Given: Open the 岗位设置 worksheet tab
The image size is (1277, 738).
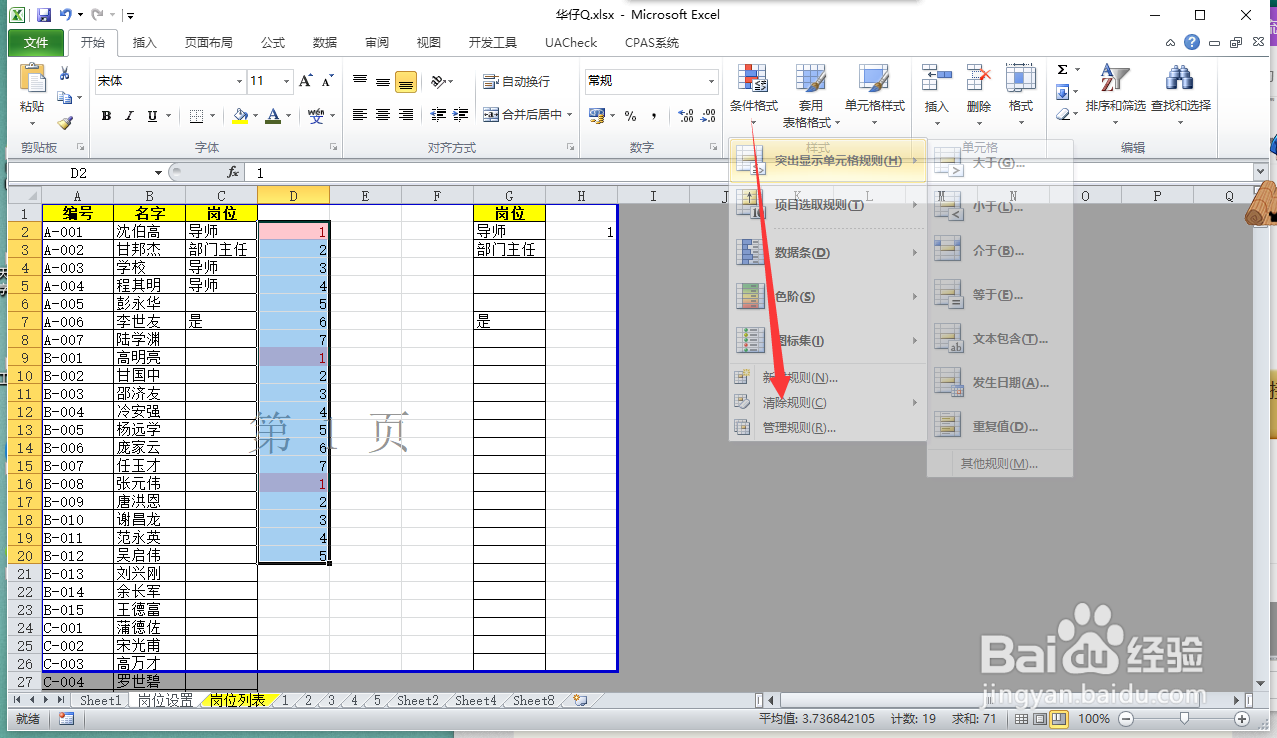Looking at the screenshot, I should [x=166, y=701].
